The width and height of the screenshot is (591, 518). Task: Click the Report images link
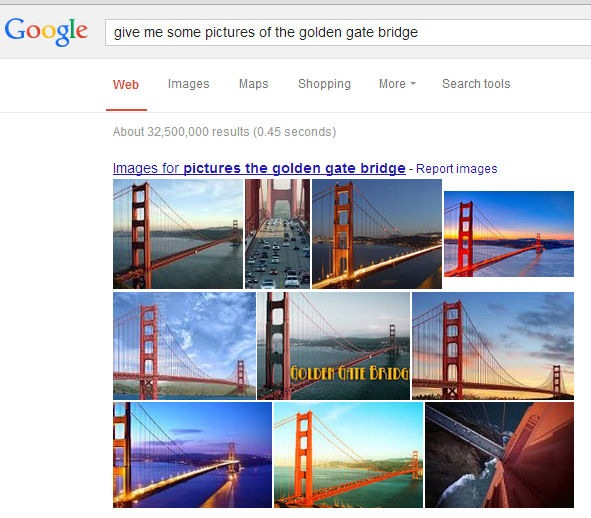tap(456, 169)
